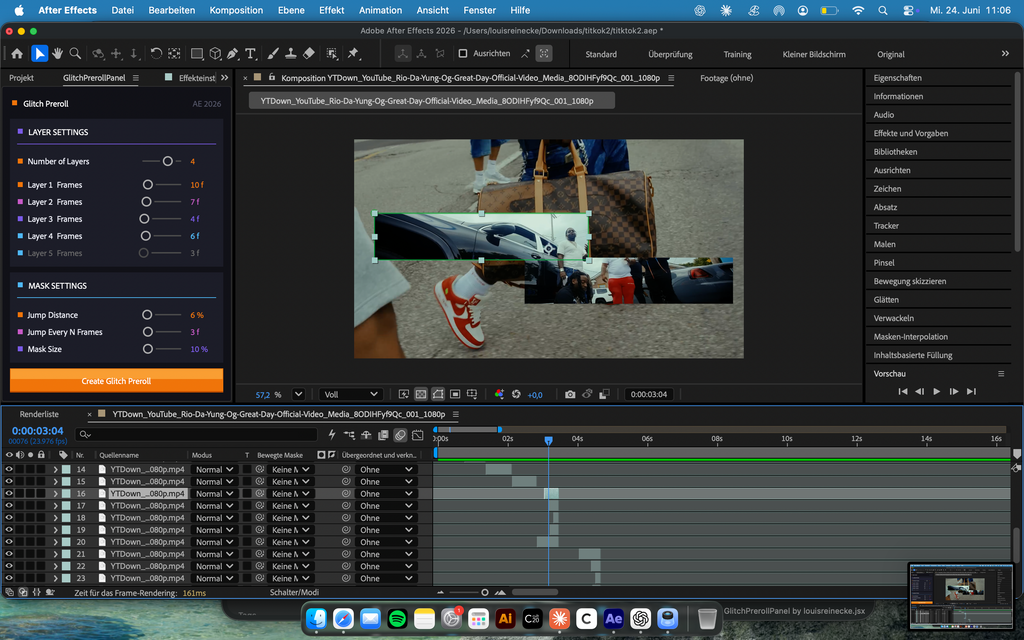This screenshot has width=1024, height=640.
Task: Select the Überprüfung workspace
Action: [x=670, y=54]
